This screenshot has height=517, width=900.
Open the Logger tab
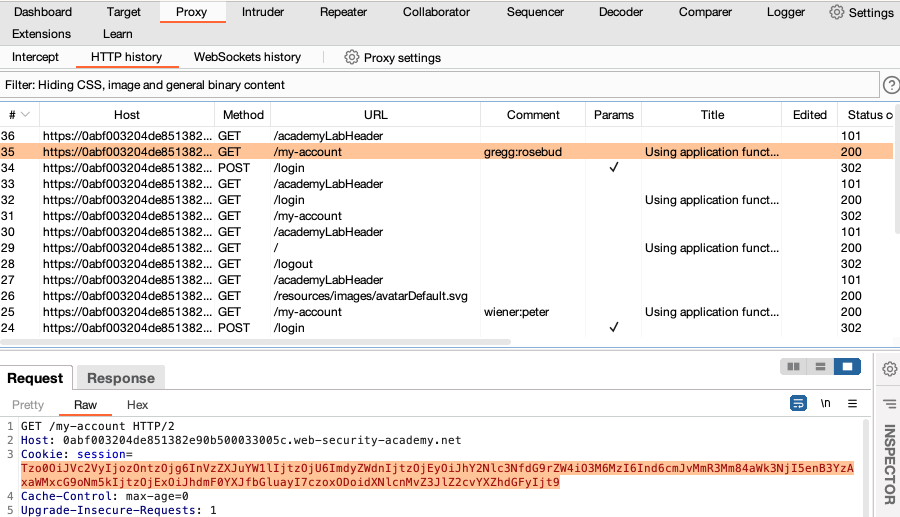pyautogui.click(x=786, y=12)
